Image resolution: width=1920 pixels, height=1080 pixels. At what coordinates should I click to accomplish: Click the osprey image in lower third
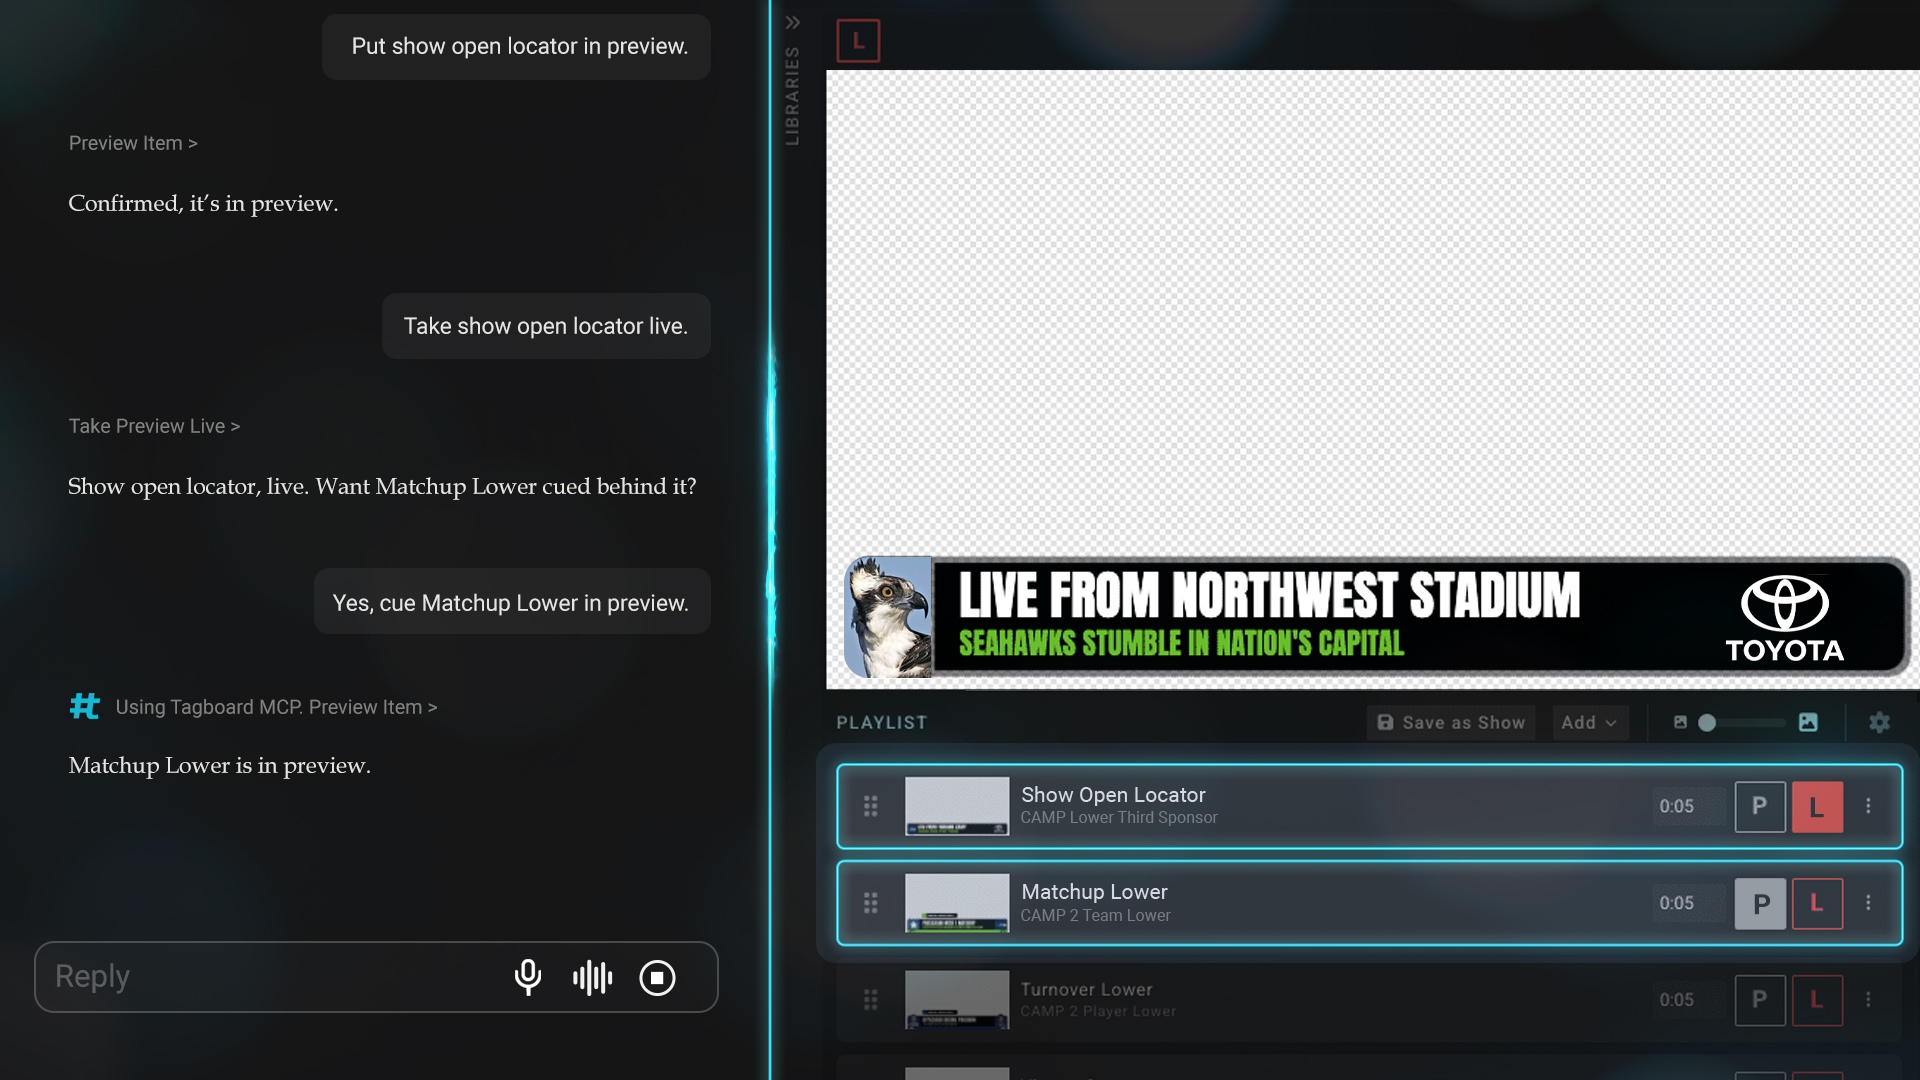888,617
